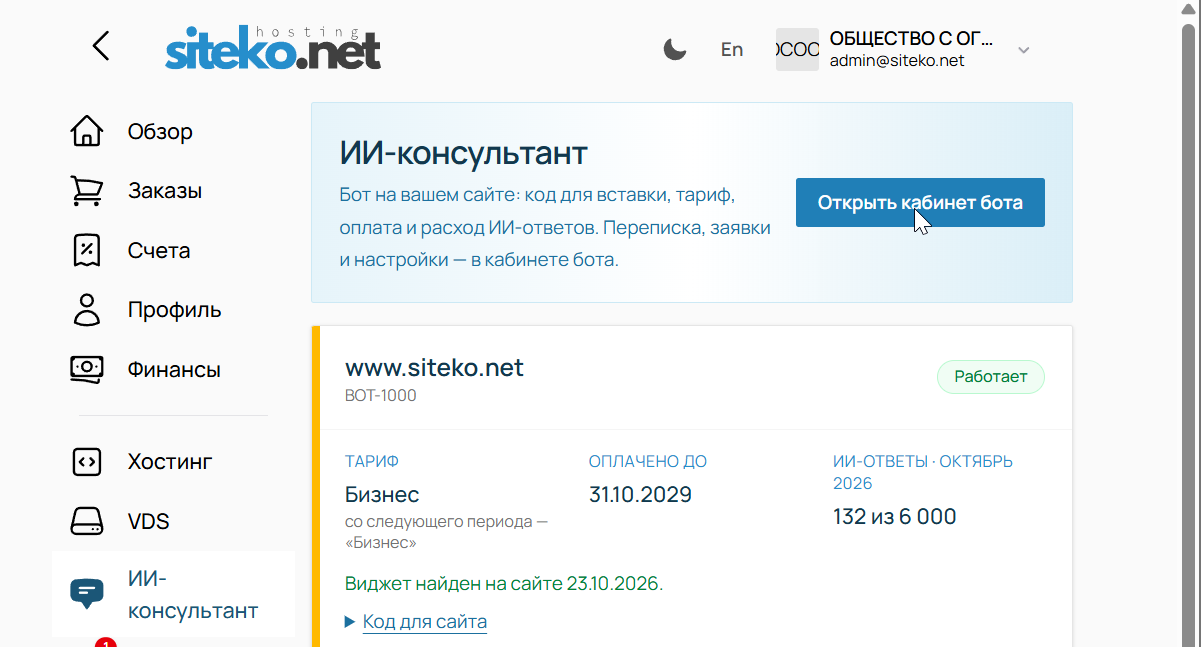1201x647 pixels.
Task: Open the Профиль section
Action: coord(173,309)
